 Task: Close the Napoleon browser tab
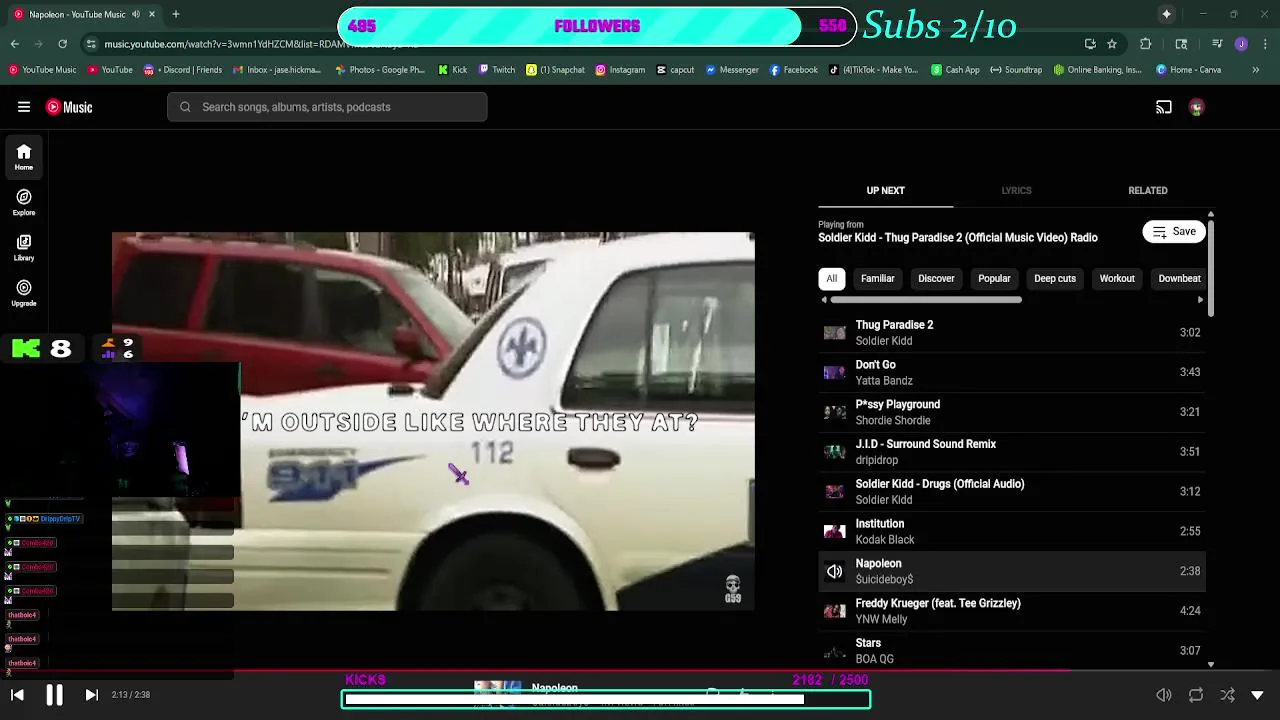tap(152, 14)
